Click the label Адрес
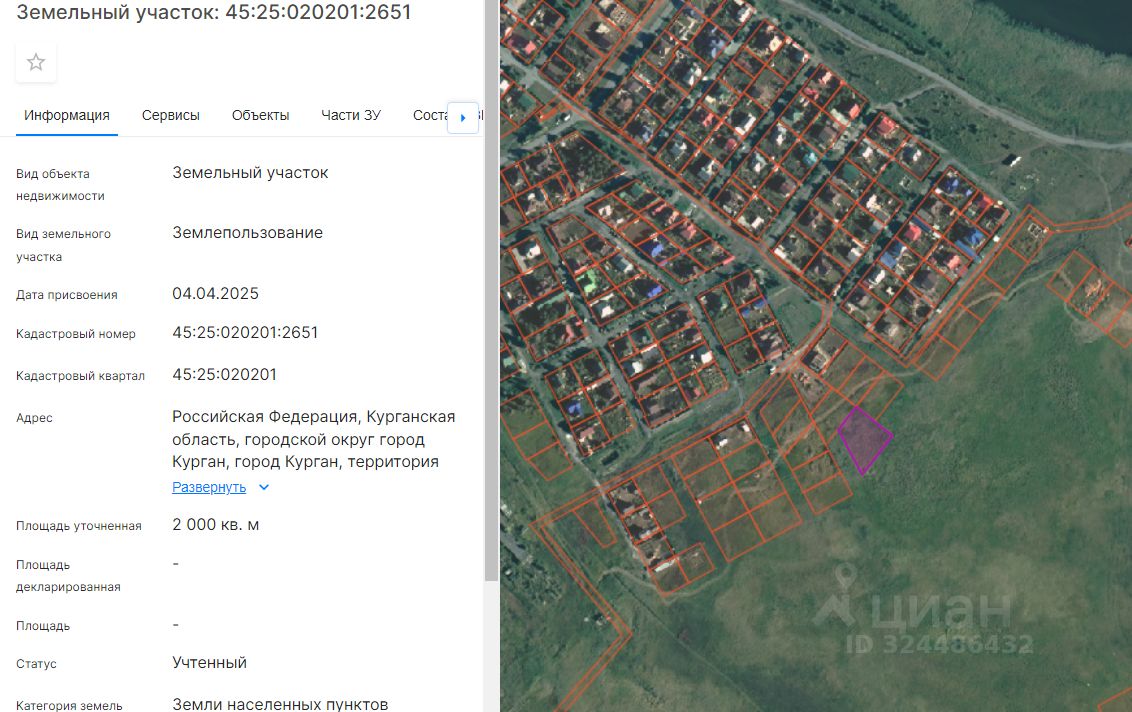The width and height of the screenshot is (1132, 712). coord(34,418)
